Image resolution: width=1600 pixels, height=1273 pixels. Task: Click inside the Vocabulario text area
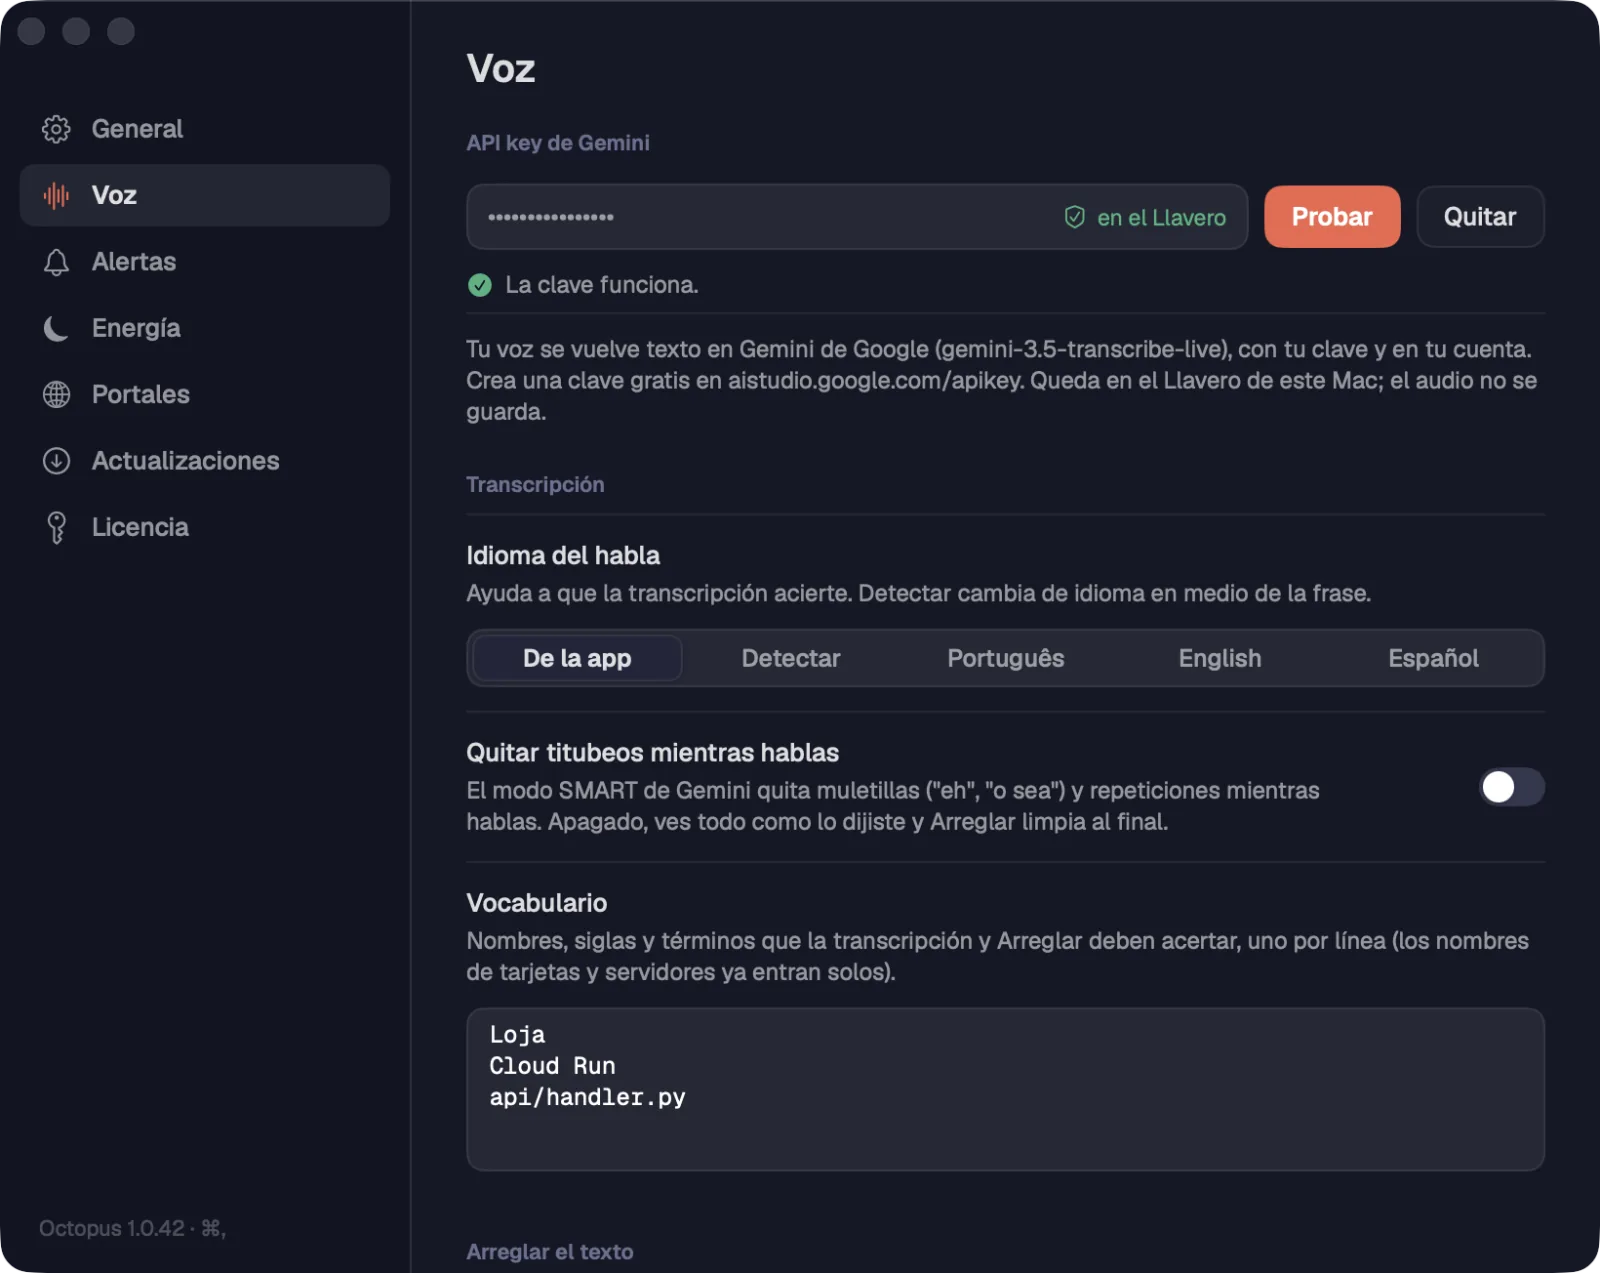point(1005,1089)
